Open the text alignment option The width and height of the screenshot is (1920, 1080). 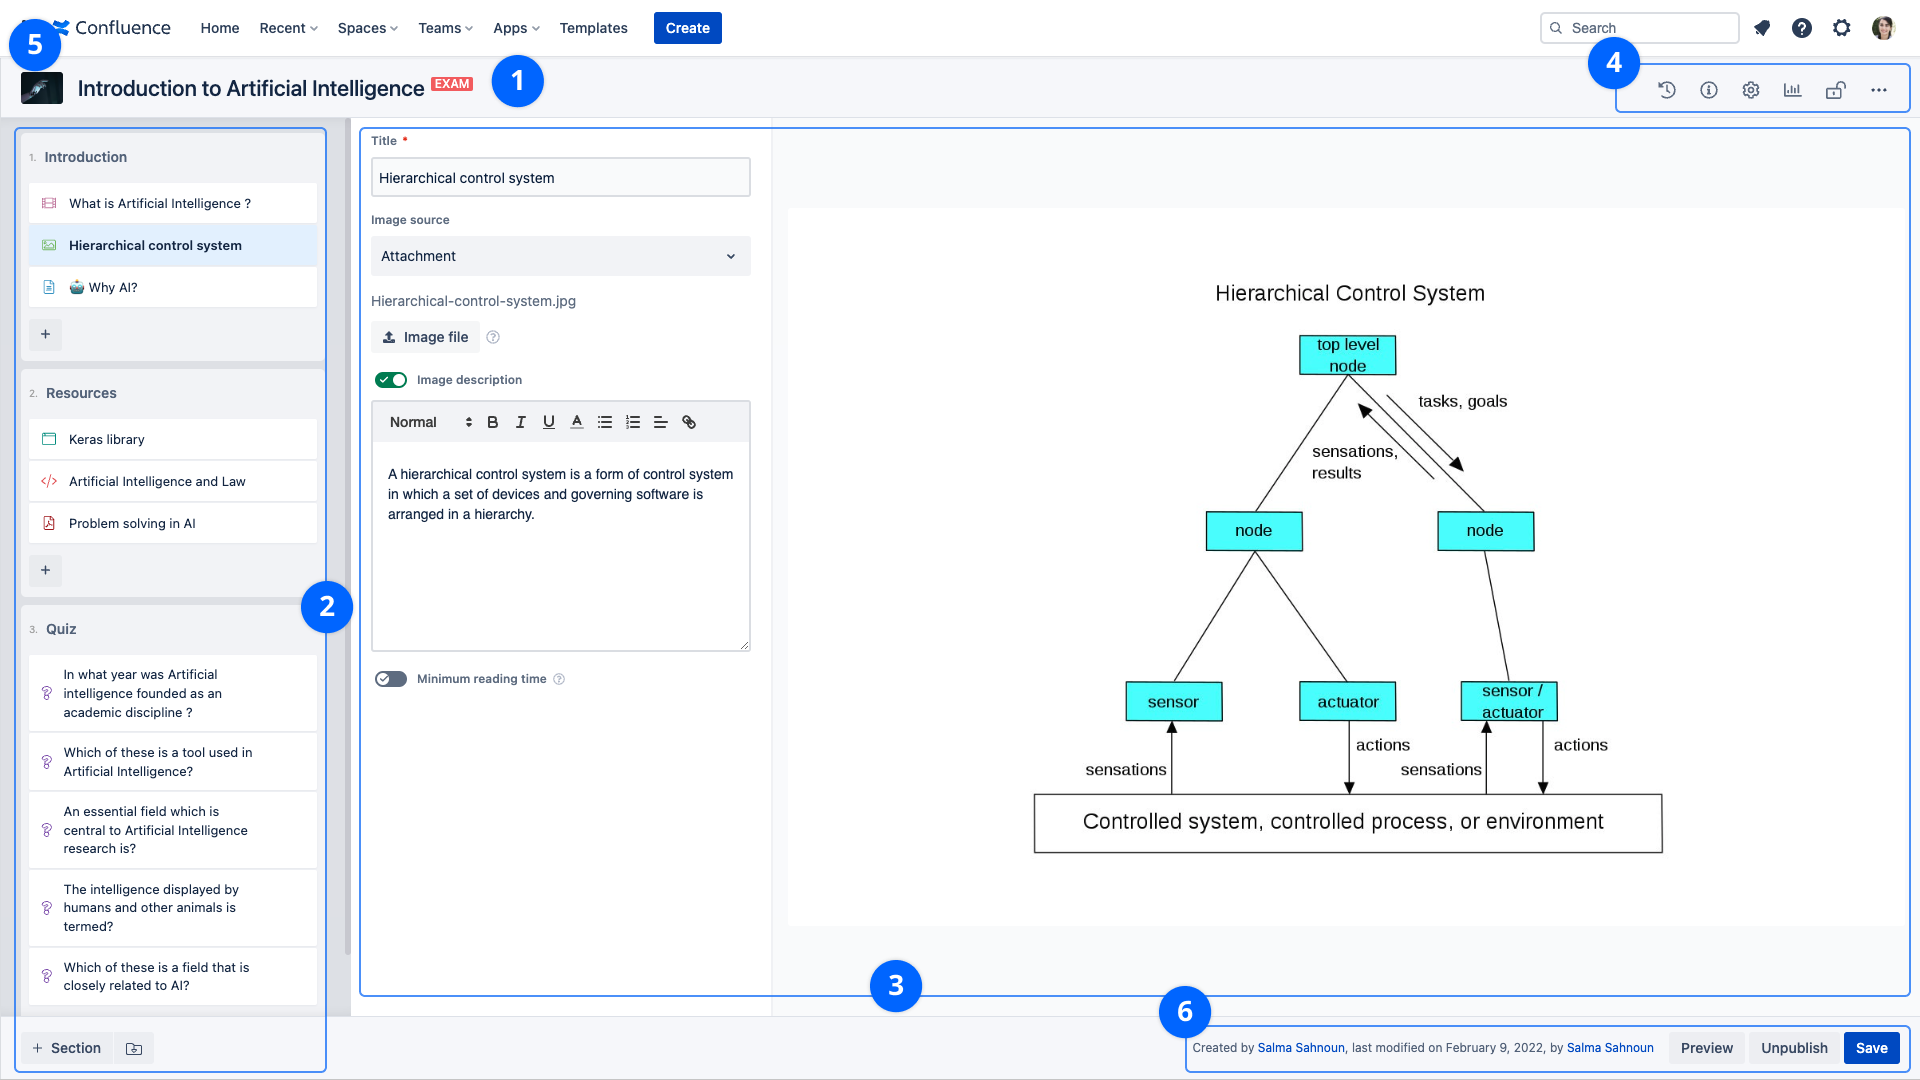[x=661, y=422]
